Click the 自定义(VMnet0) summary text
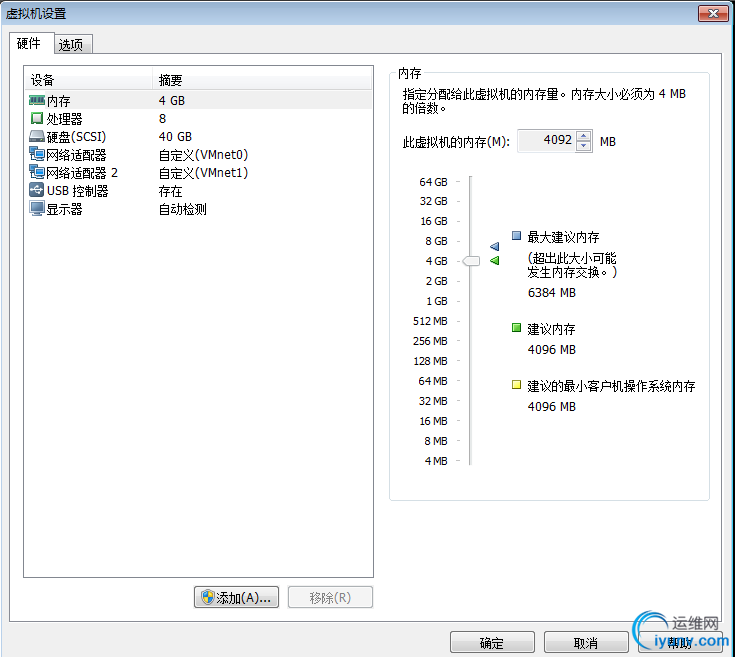The width and height of the screenshot is (735, 657). (x=203, y=155)
